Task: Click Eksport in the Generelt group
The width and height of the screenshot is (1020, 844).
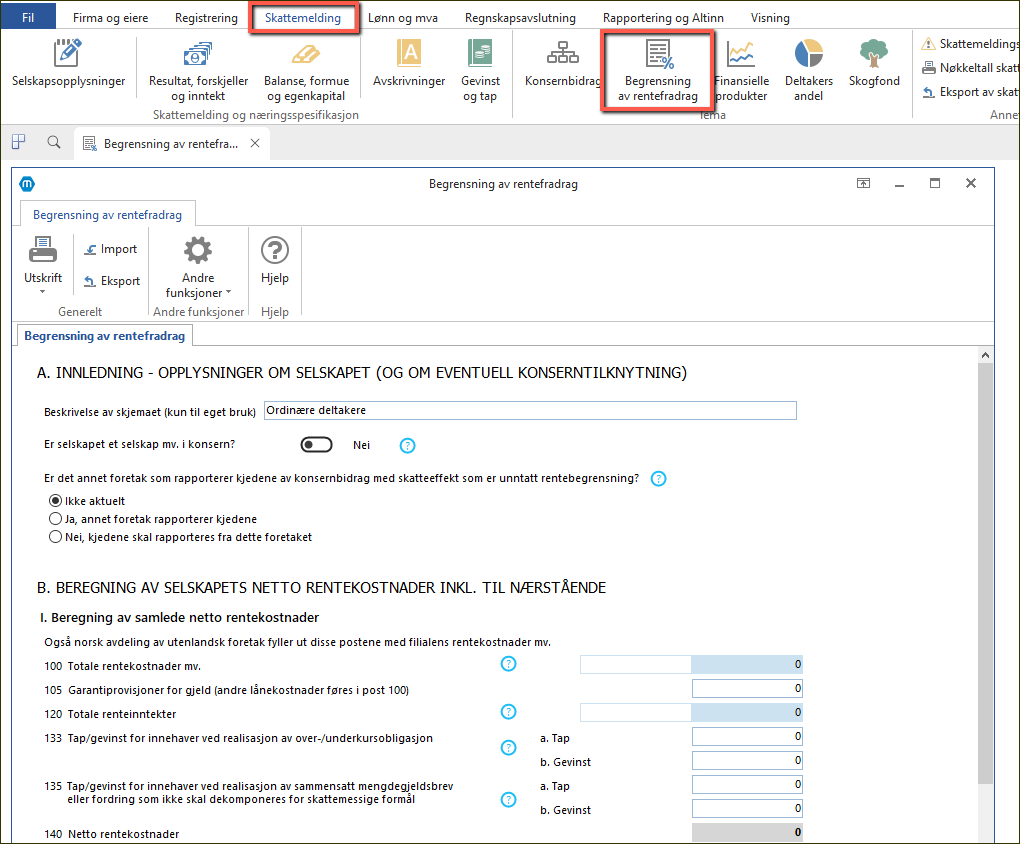Action: 112,281
